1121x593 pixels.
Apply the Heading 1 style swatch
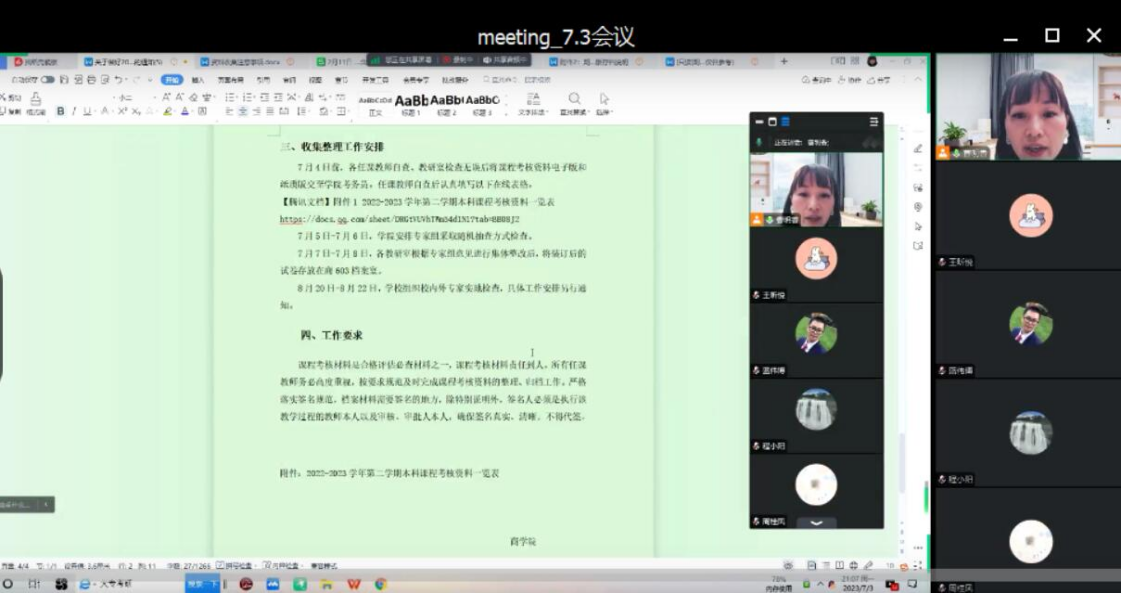tap(411, 101)
